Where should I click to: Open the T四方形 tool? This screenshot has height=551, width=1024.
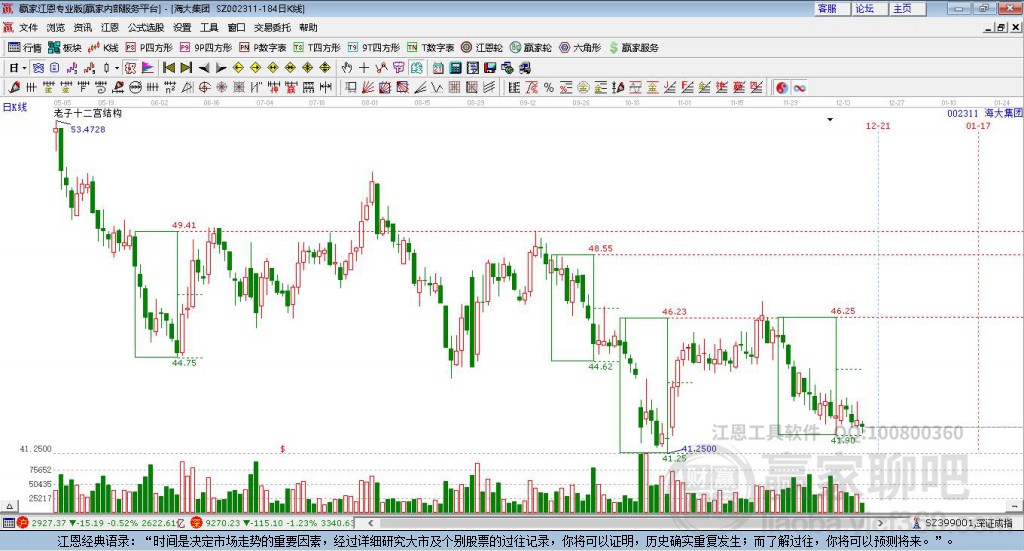[x=317, y=48]
